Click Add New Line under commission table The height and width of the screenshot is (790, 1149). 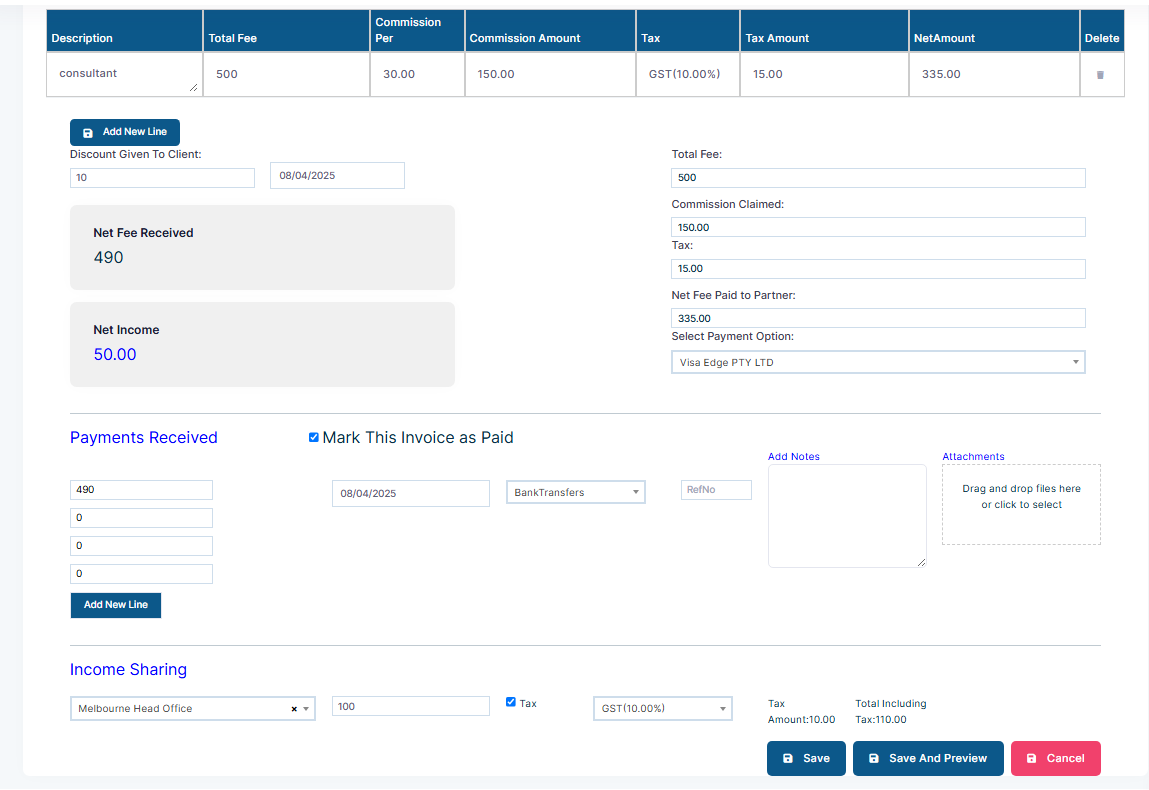125,133
